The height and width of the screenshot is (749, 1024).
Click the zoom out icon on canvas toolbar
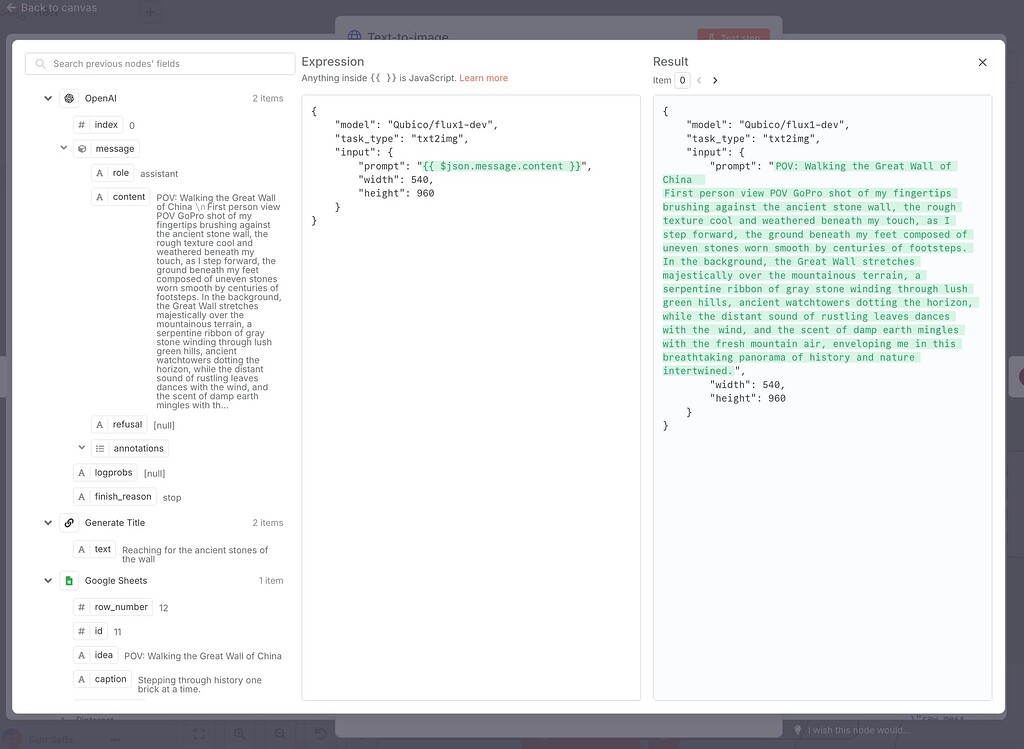tap(279, 733)
